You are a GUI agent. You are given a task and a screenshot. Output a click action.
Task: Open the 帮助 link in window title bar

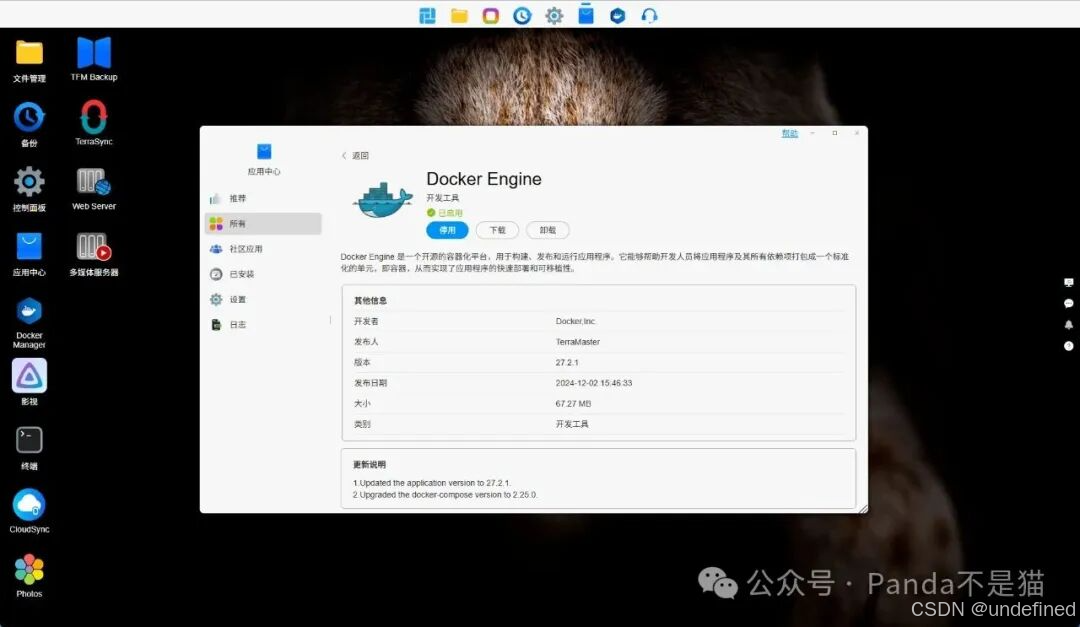(789, 133)
